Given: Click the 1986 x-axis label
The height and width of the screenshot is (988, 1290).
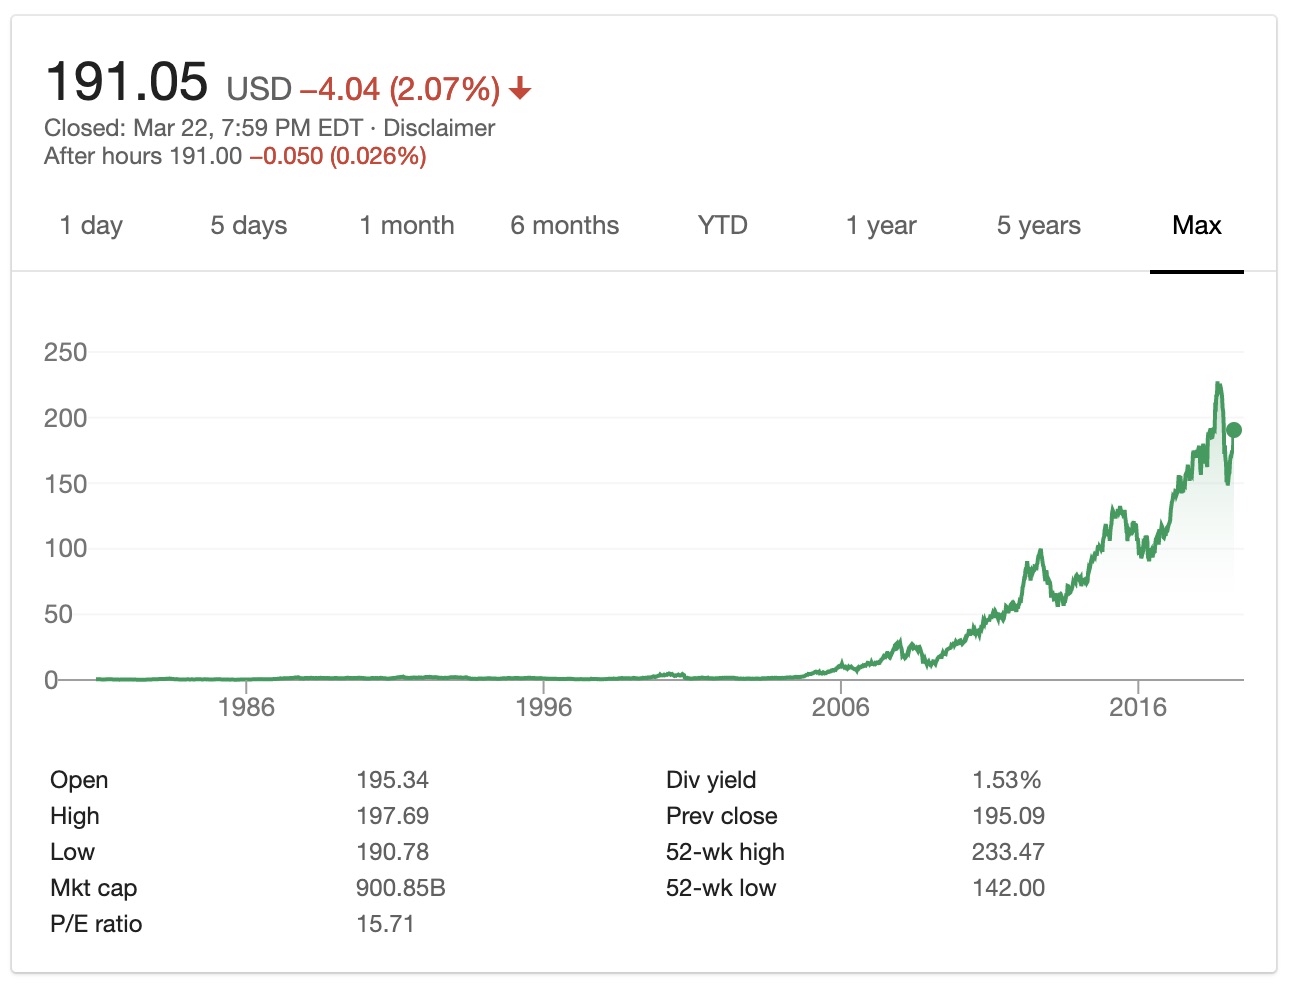Looking at the screenshot, I should [246, 707].
